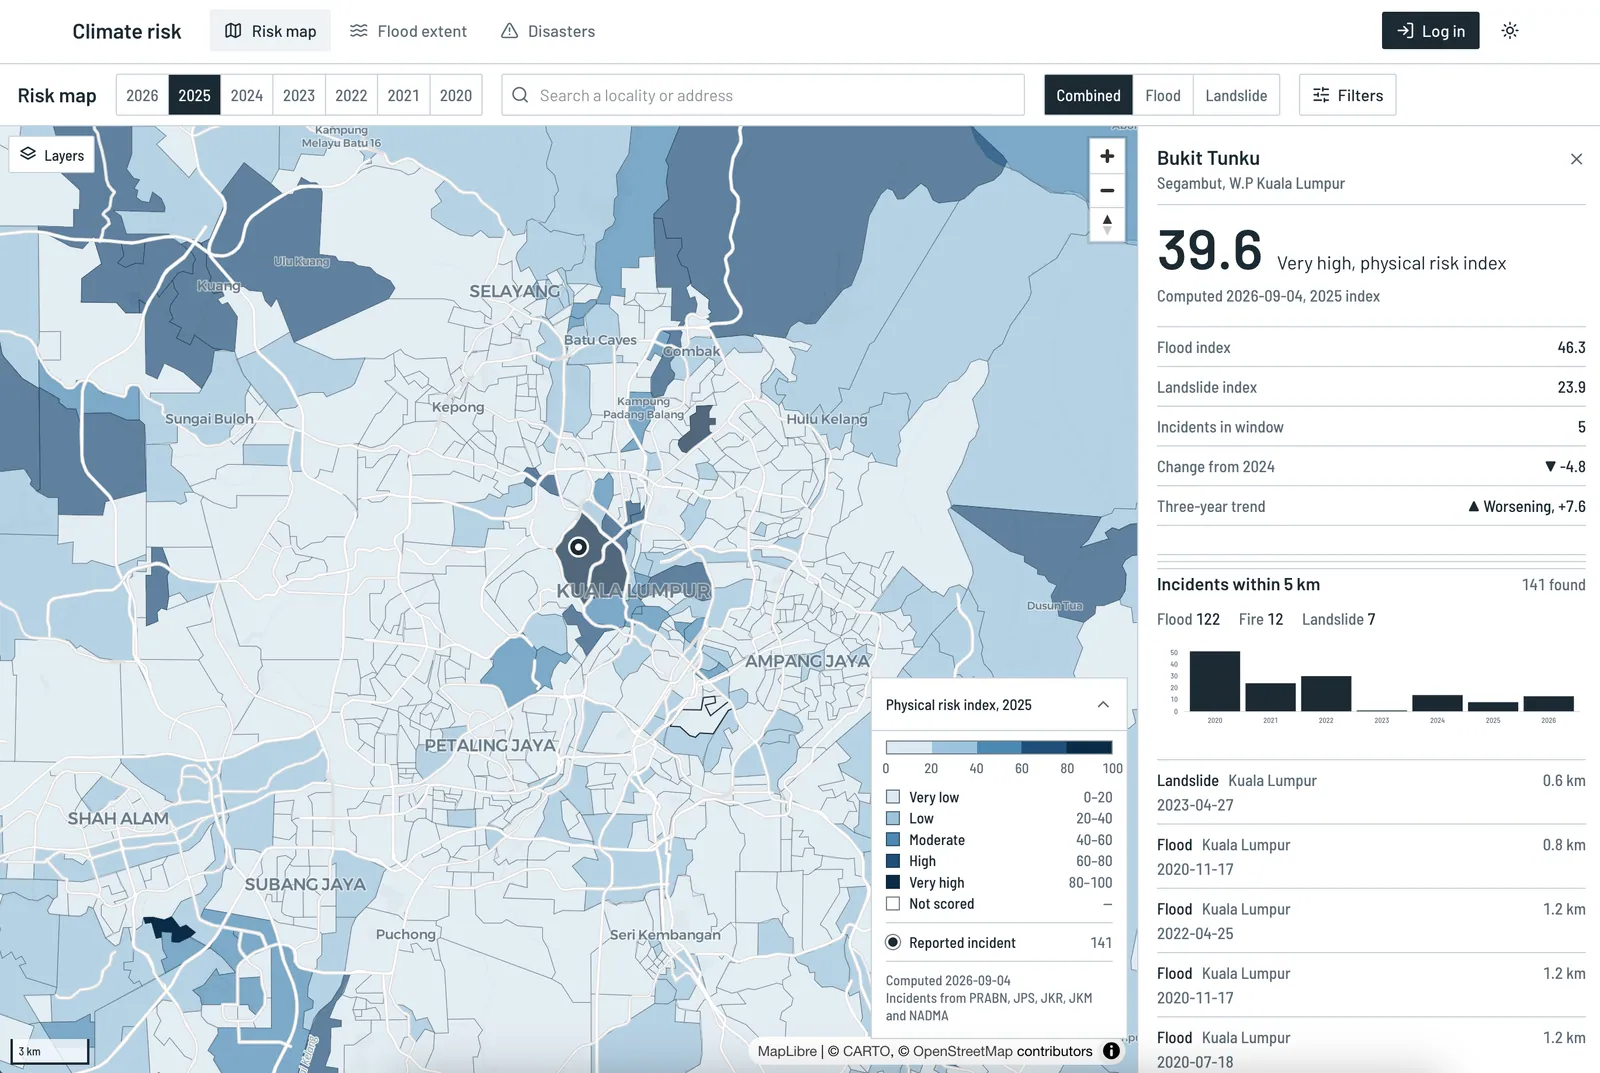Click the Very low legend swatch

(x=893, y=797)
